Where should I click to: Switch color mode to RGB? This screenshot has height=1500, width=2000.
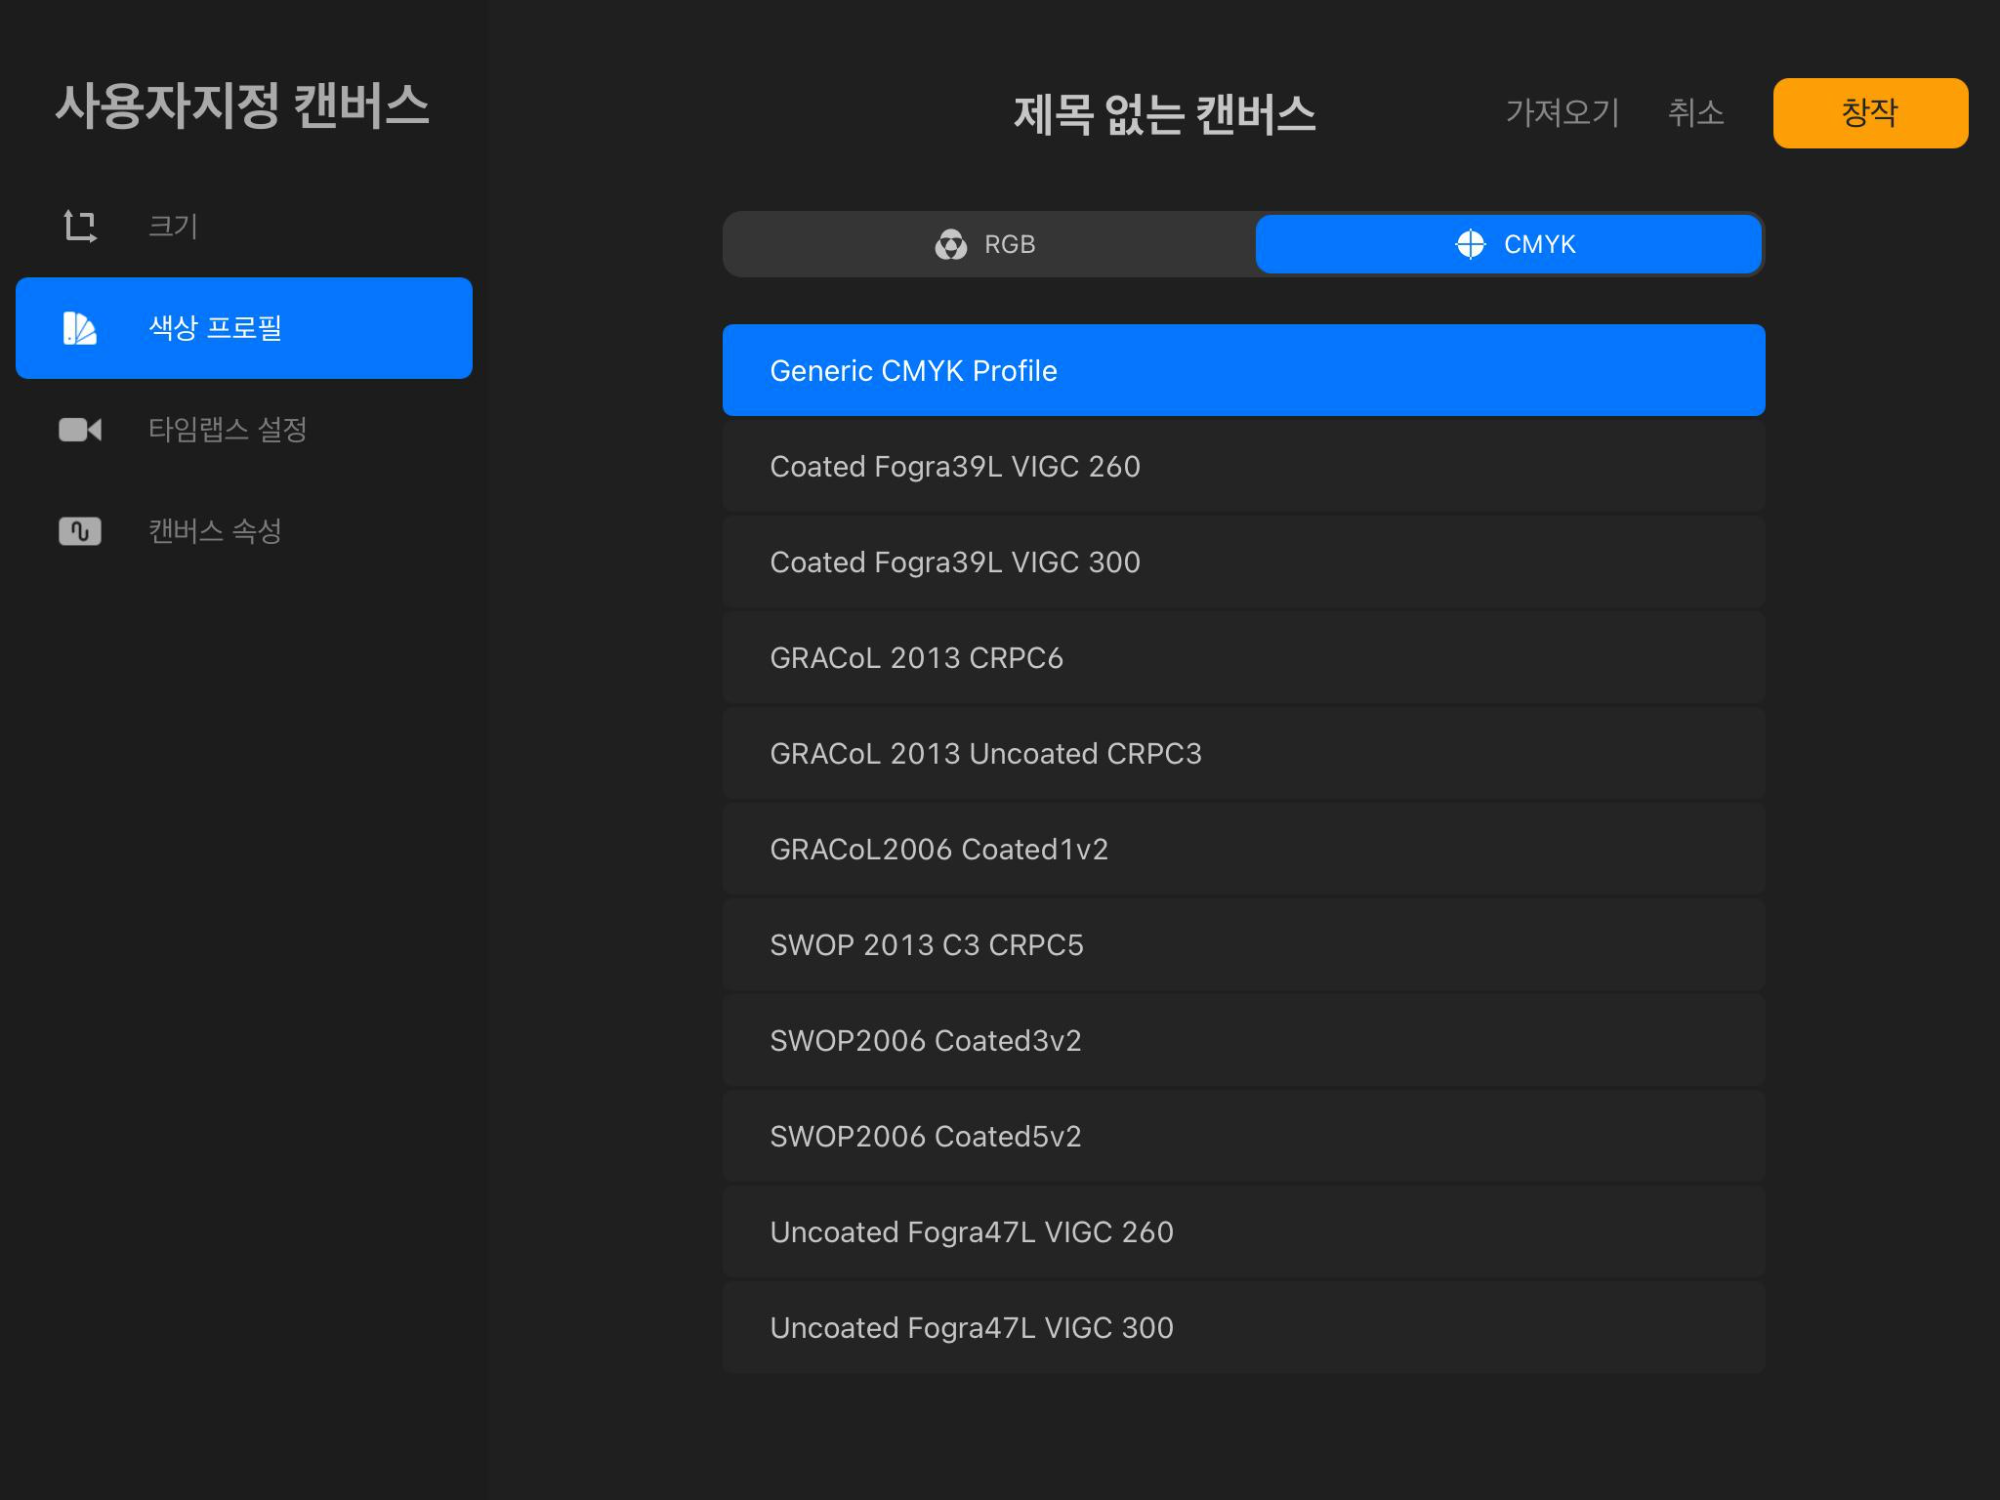coord(988,244)
